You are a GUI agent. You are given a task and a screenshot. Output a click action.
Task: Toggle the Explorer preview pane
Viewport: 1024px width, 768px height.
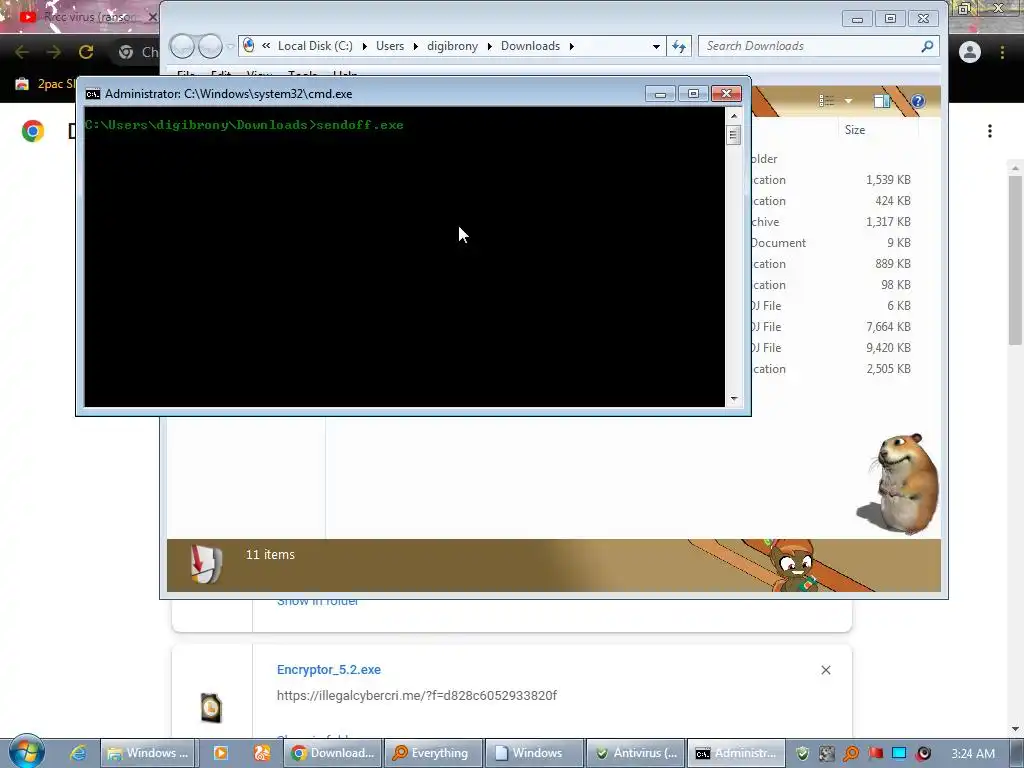pyautogui.click(x=882, y=101)
